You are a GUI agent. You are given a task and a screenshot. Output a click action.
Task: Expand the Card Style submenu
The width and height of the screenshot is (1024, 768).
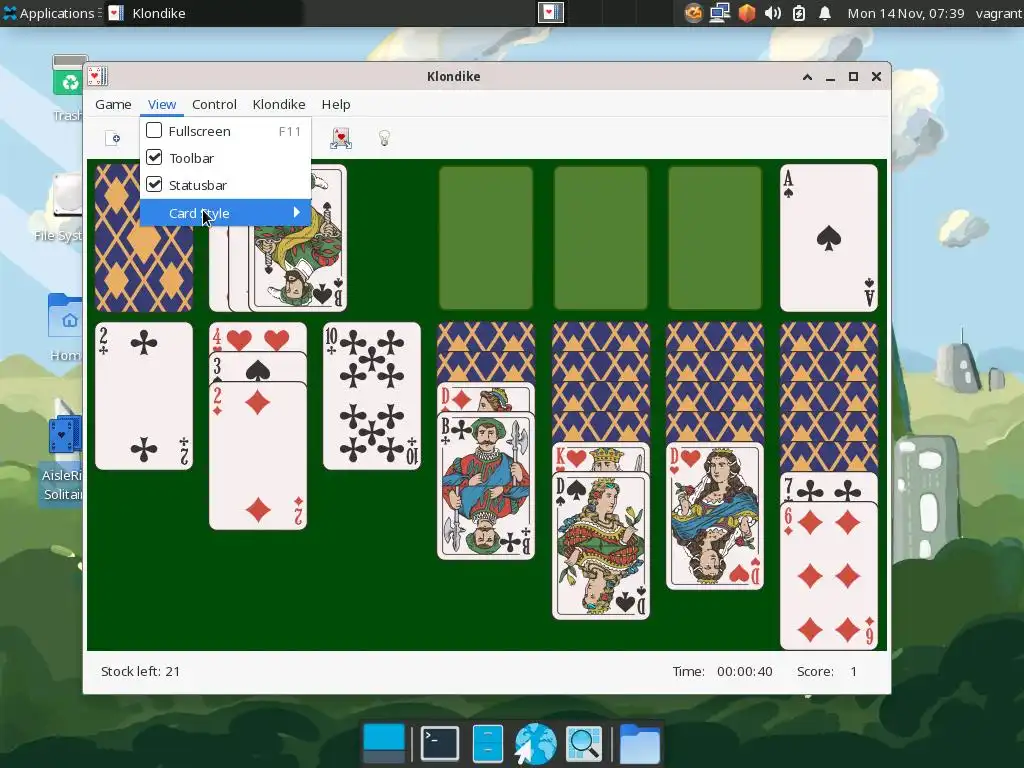click(225, 213)
